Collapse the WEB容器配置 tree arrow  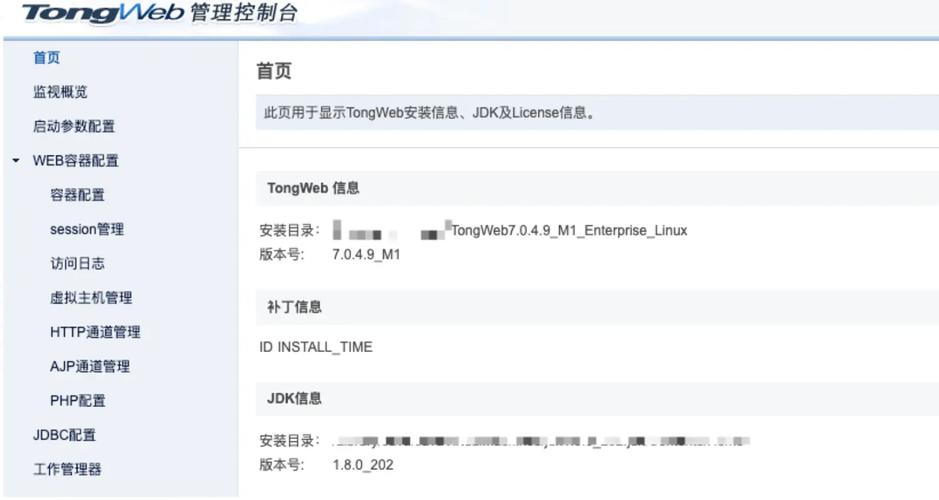click(16, 160)
